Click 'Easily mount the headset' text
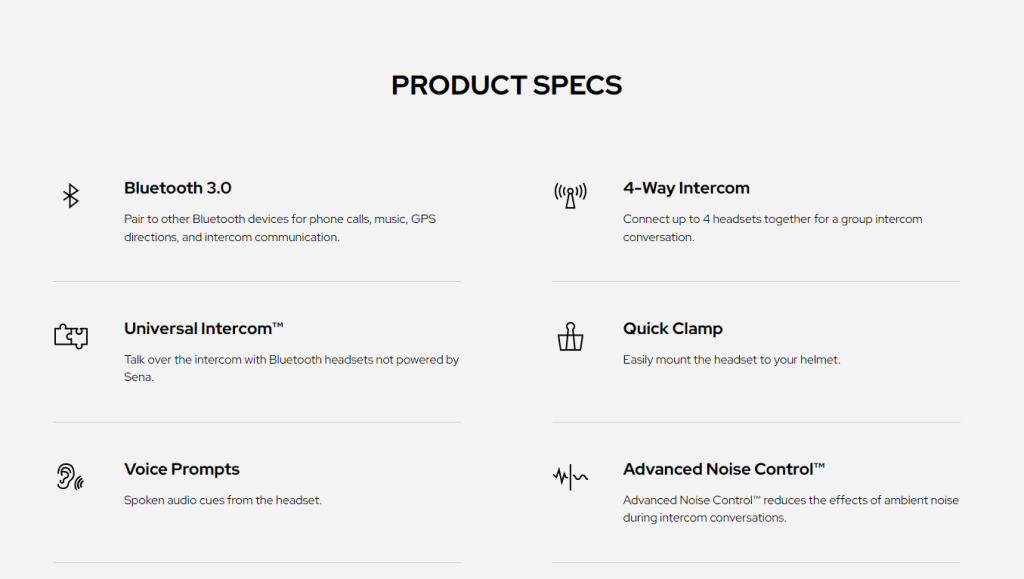Viewport: 1024px width, 579px height. click(731, 360)
